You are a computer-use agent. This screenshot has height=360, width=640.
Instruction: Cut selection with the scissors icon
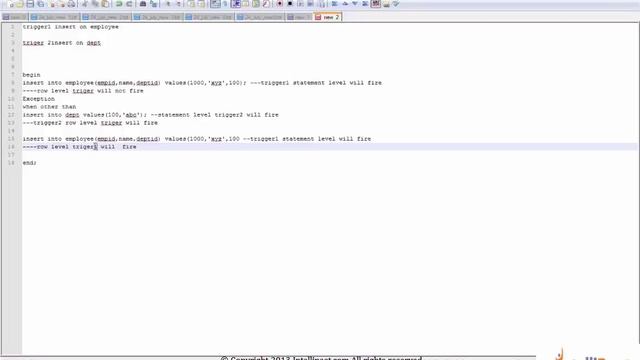[x=84, y=4]
